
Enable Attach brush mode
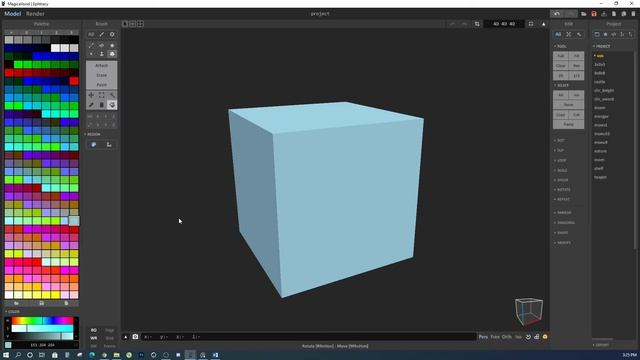pyautogui.click(x=102, y=65)
